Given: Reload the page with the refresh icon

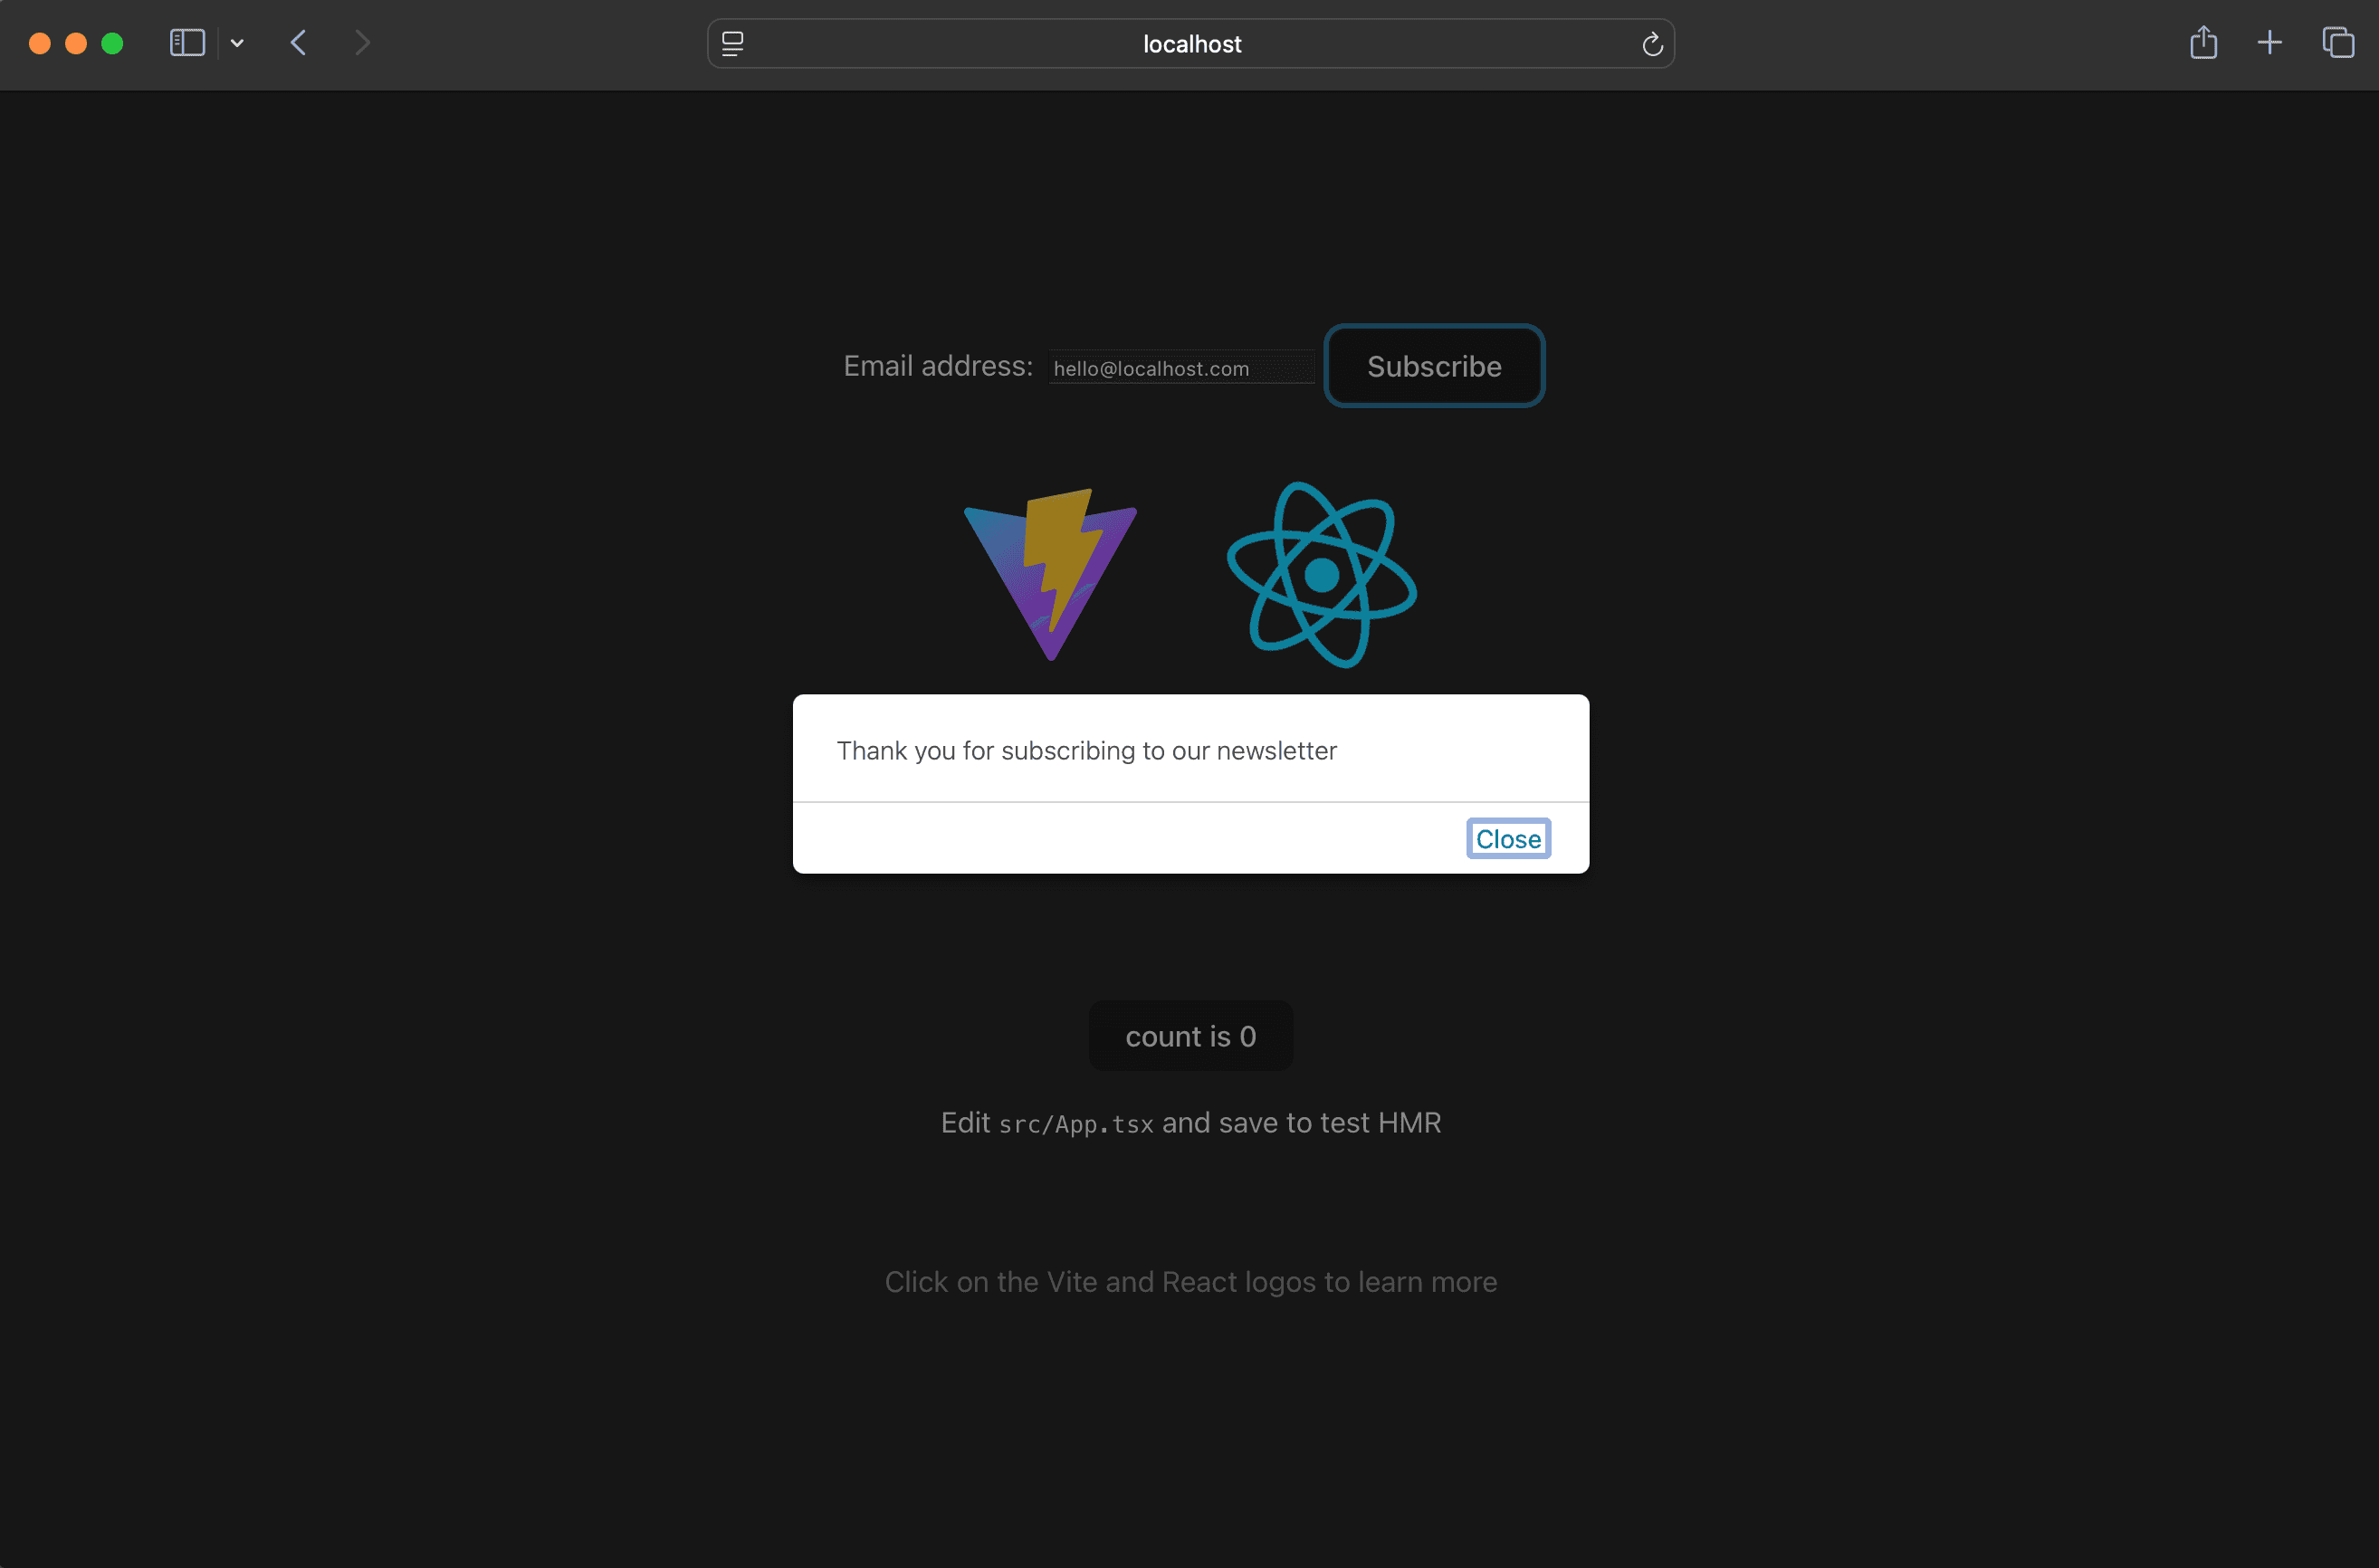Looking at the screenshot, I should [x=1652, y=44].
